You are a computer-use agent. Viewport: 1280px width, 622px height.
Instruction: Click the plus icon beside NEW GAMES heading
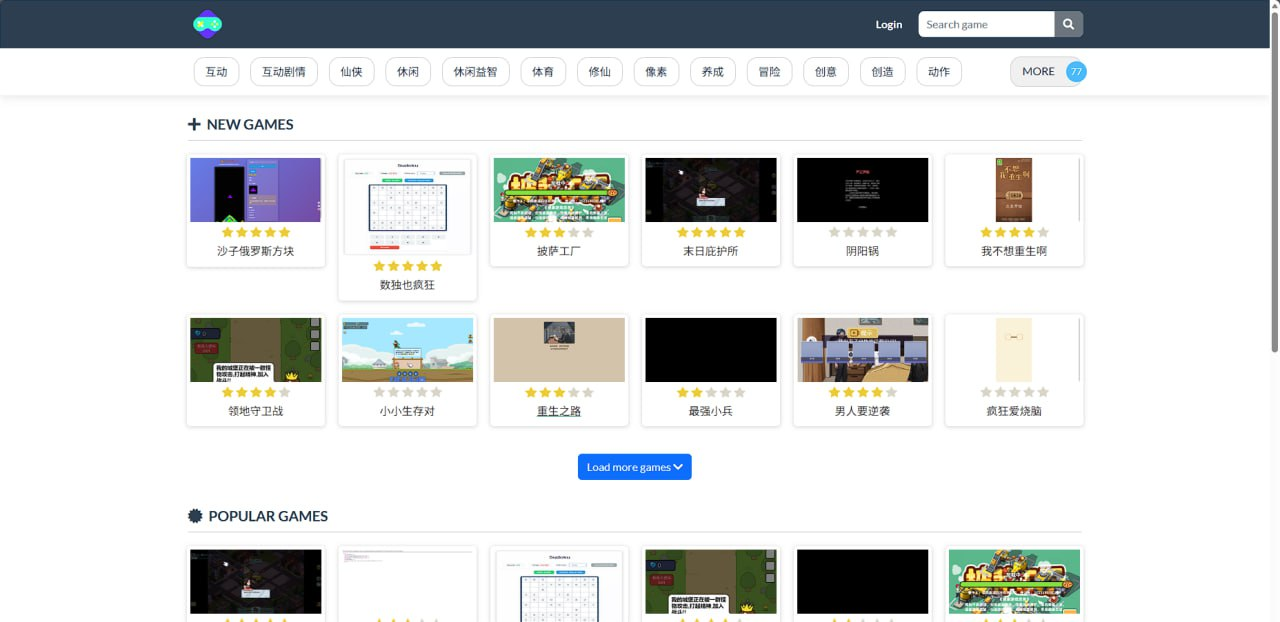coord(193,124)
